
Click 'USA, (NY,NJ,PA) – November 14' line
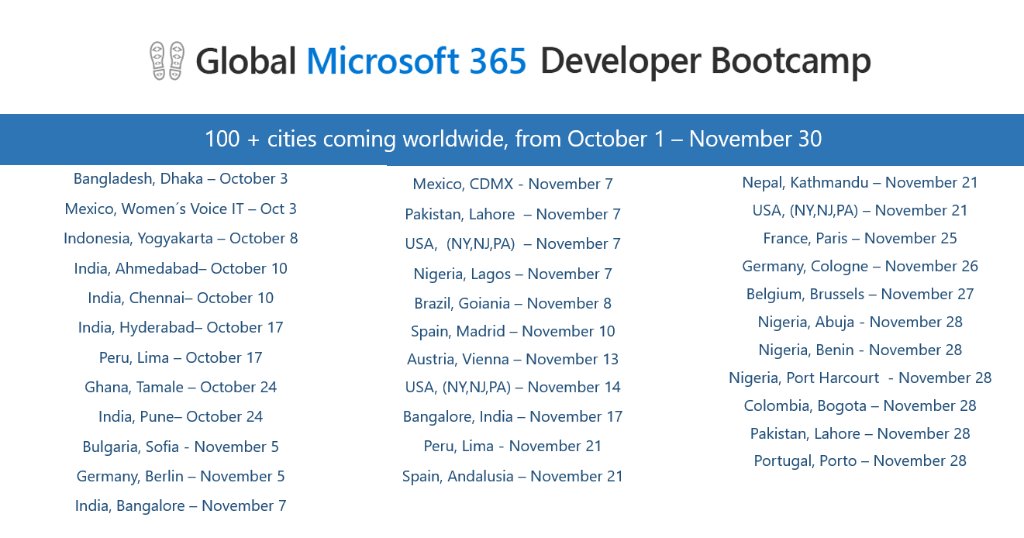(513, 387)
